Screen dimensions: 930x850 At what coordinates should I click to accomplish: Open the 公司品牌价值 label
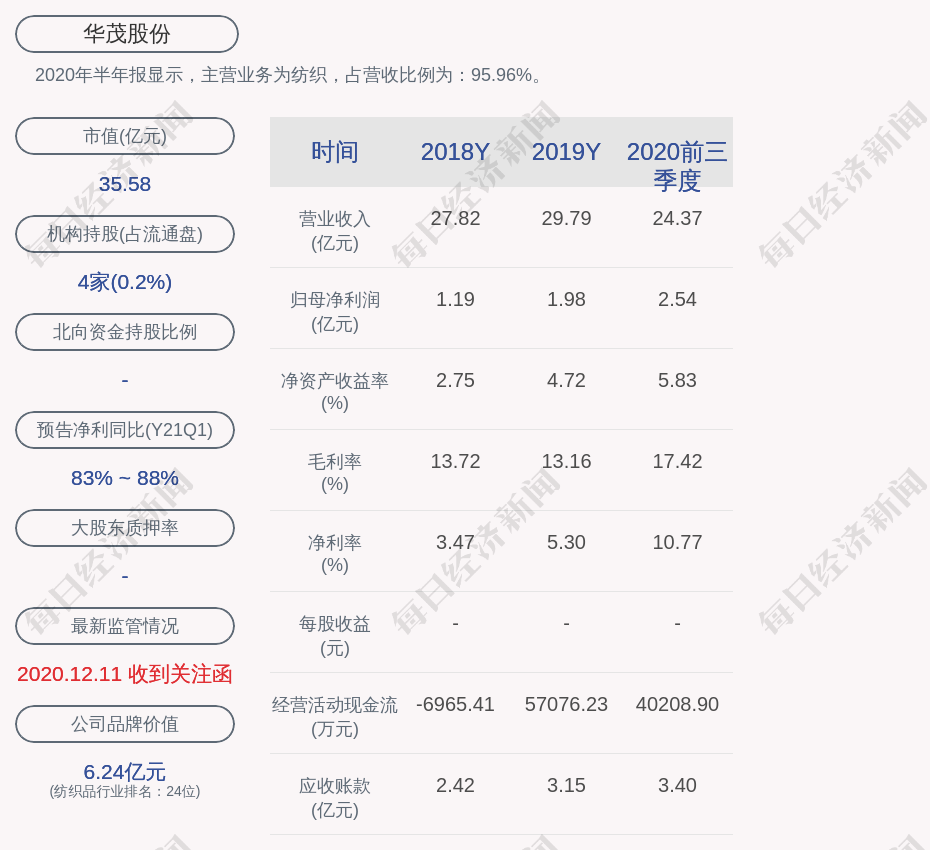pos(125,724)
